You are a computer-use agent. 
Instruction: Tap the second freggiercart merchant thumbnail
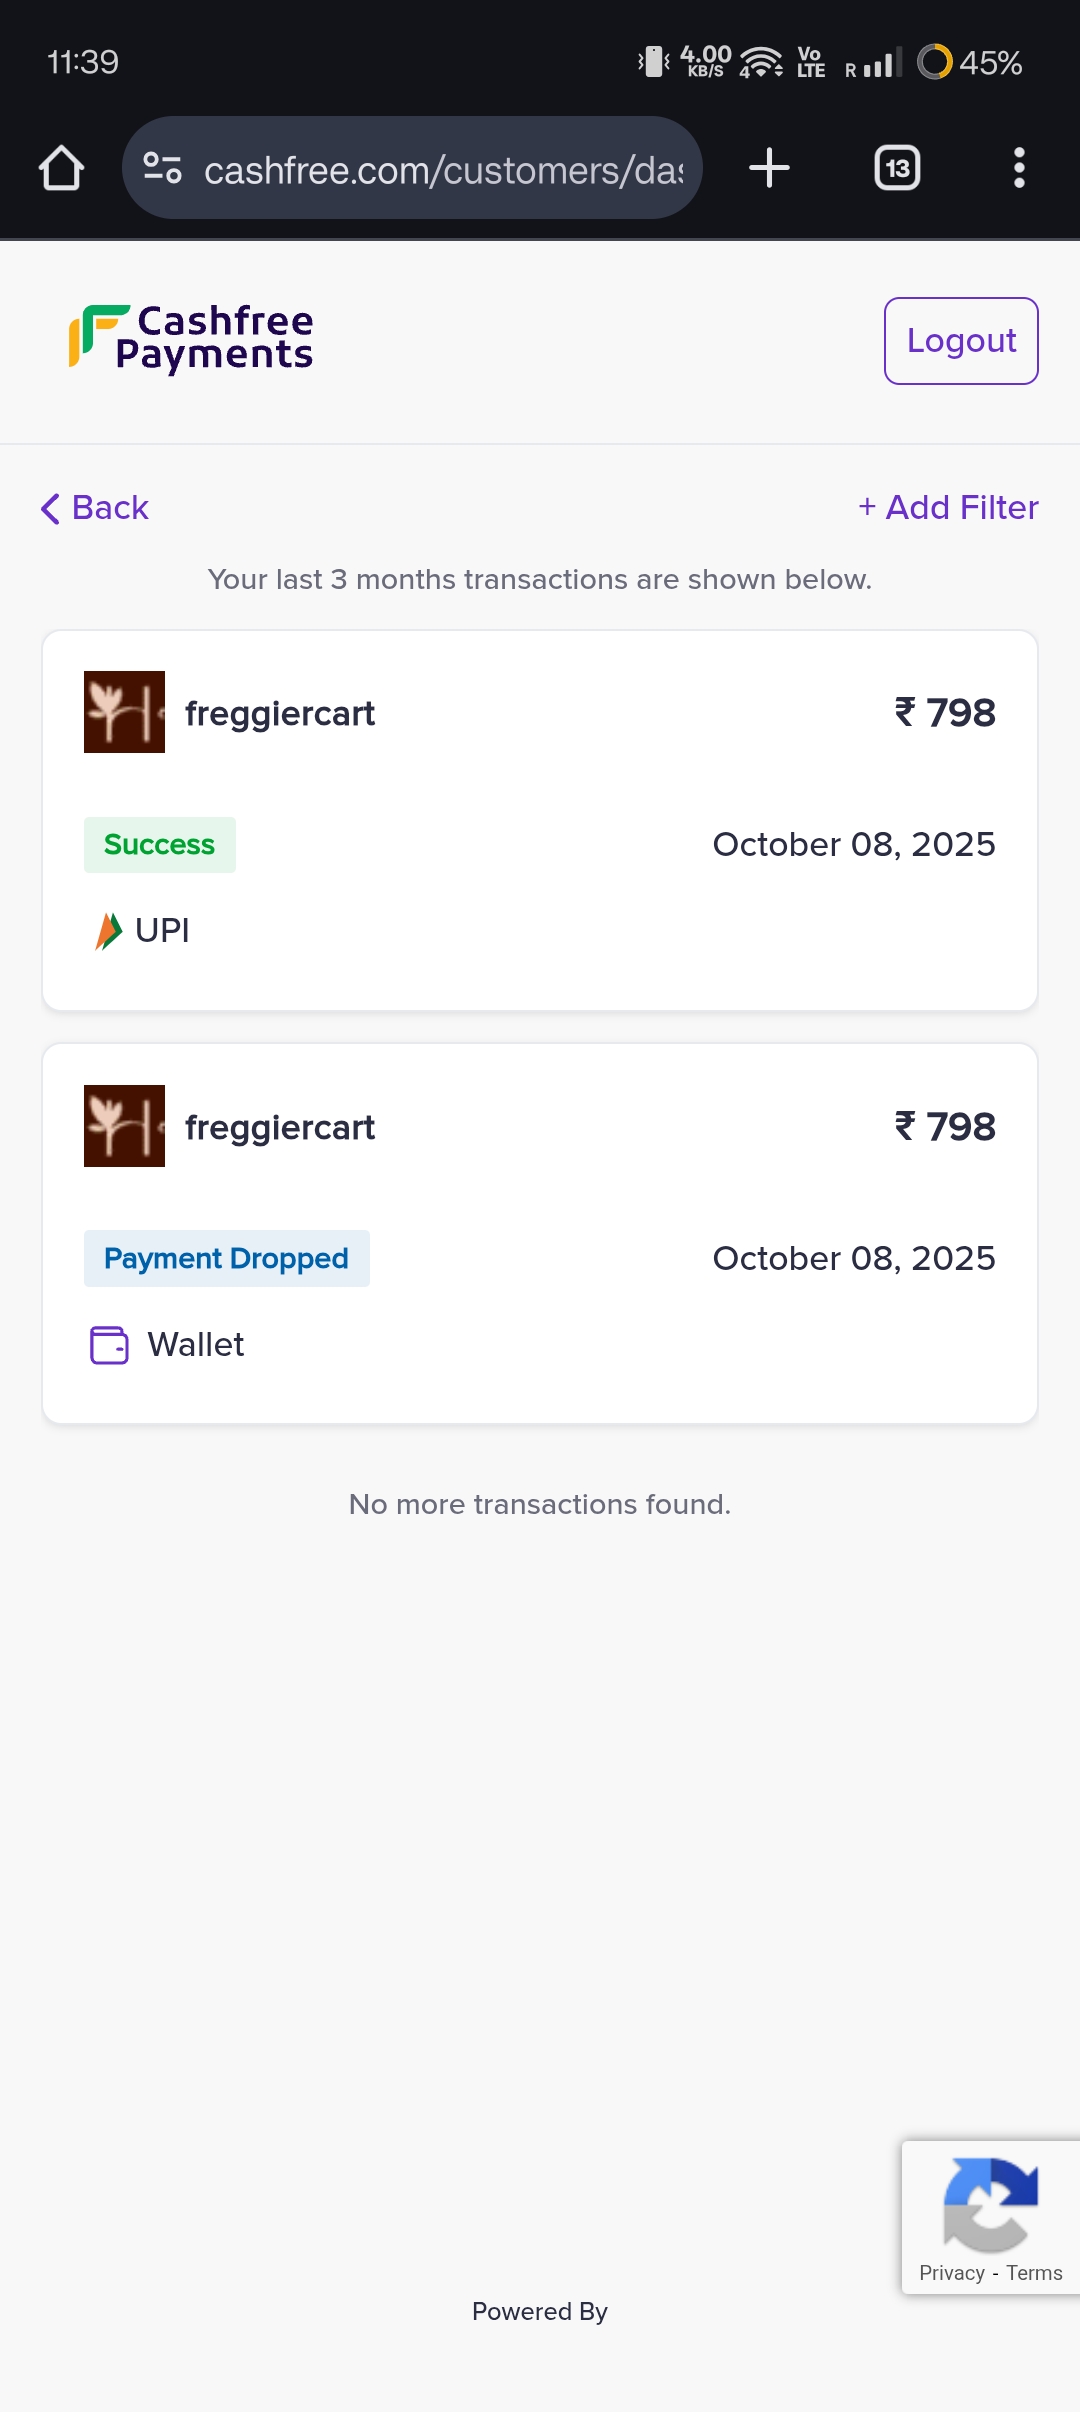pyautogui.click(x=124, y=1126)
